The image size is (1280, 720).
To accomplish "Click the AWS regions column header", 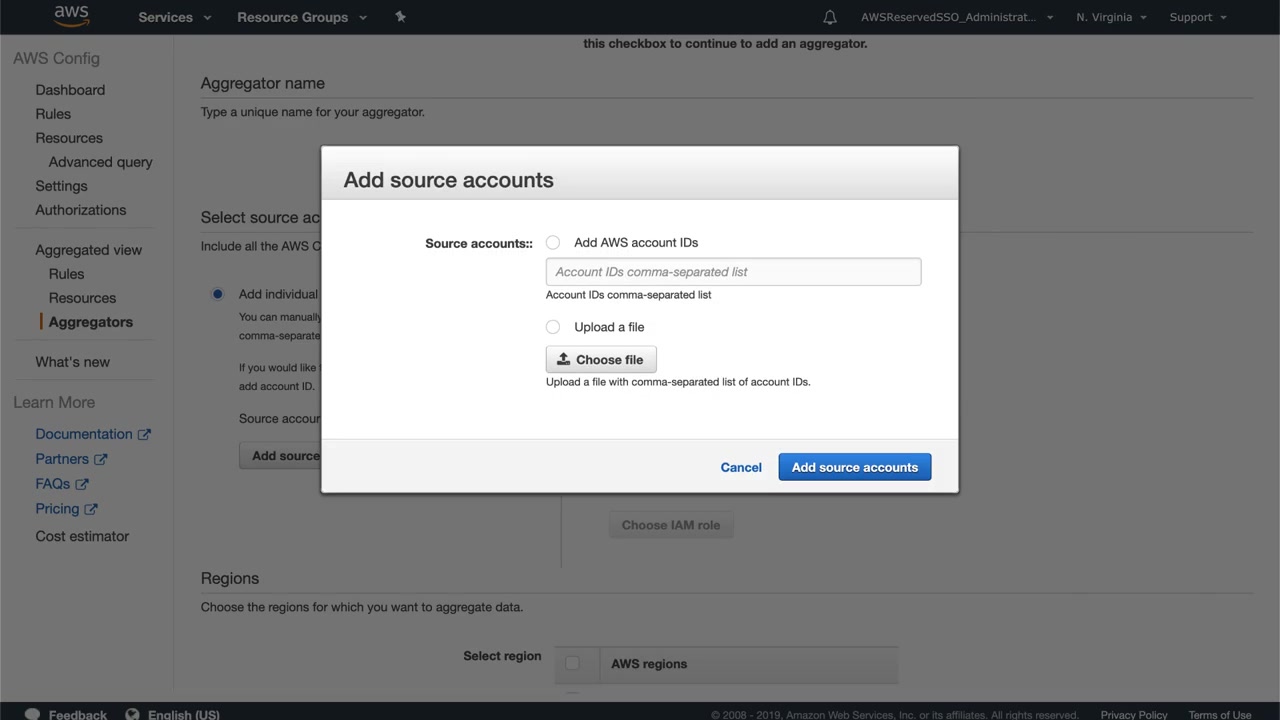I will [x=649, y=664].
